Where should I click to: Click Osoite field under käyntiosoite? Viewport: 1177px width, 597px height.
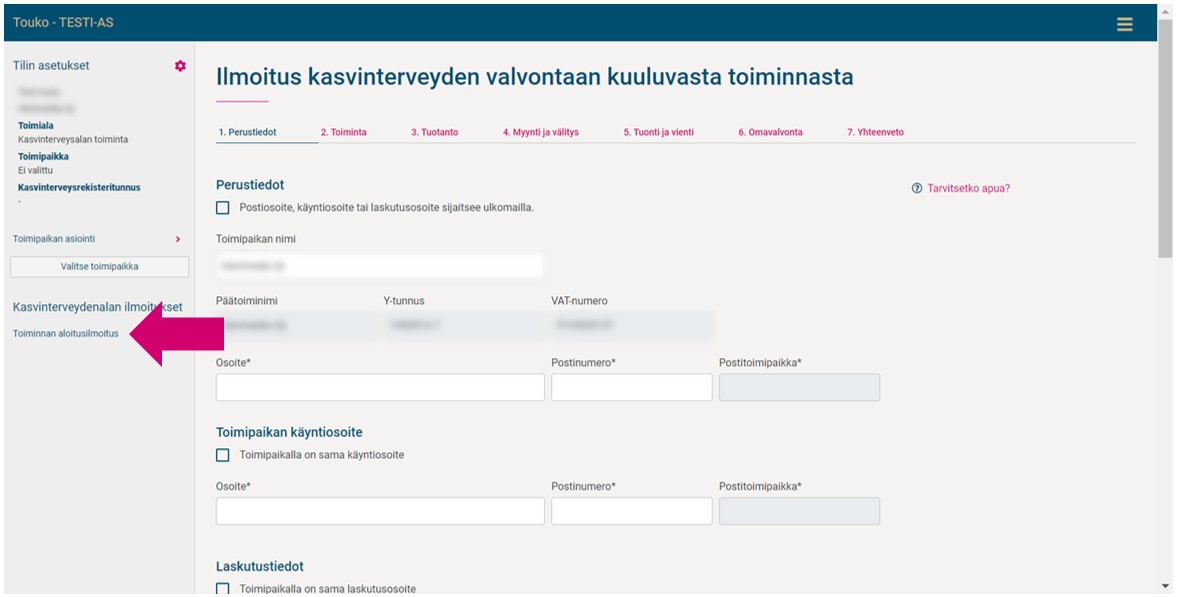[x=380, y=511]
